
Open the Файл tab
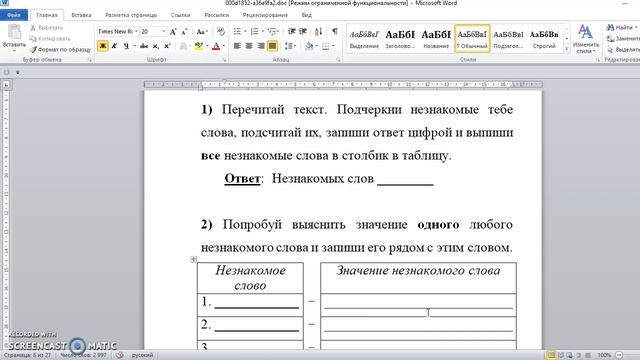[14, 15]
